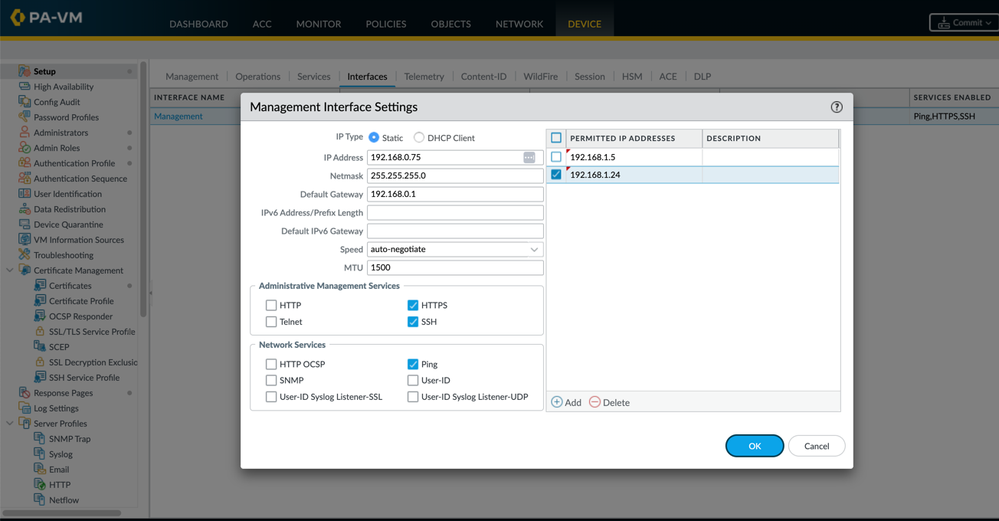
Task: Click the High Availability sidebar icon
Action: [25, 87]
